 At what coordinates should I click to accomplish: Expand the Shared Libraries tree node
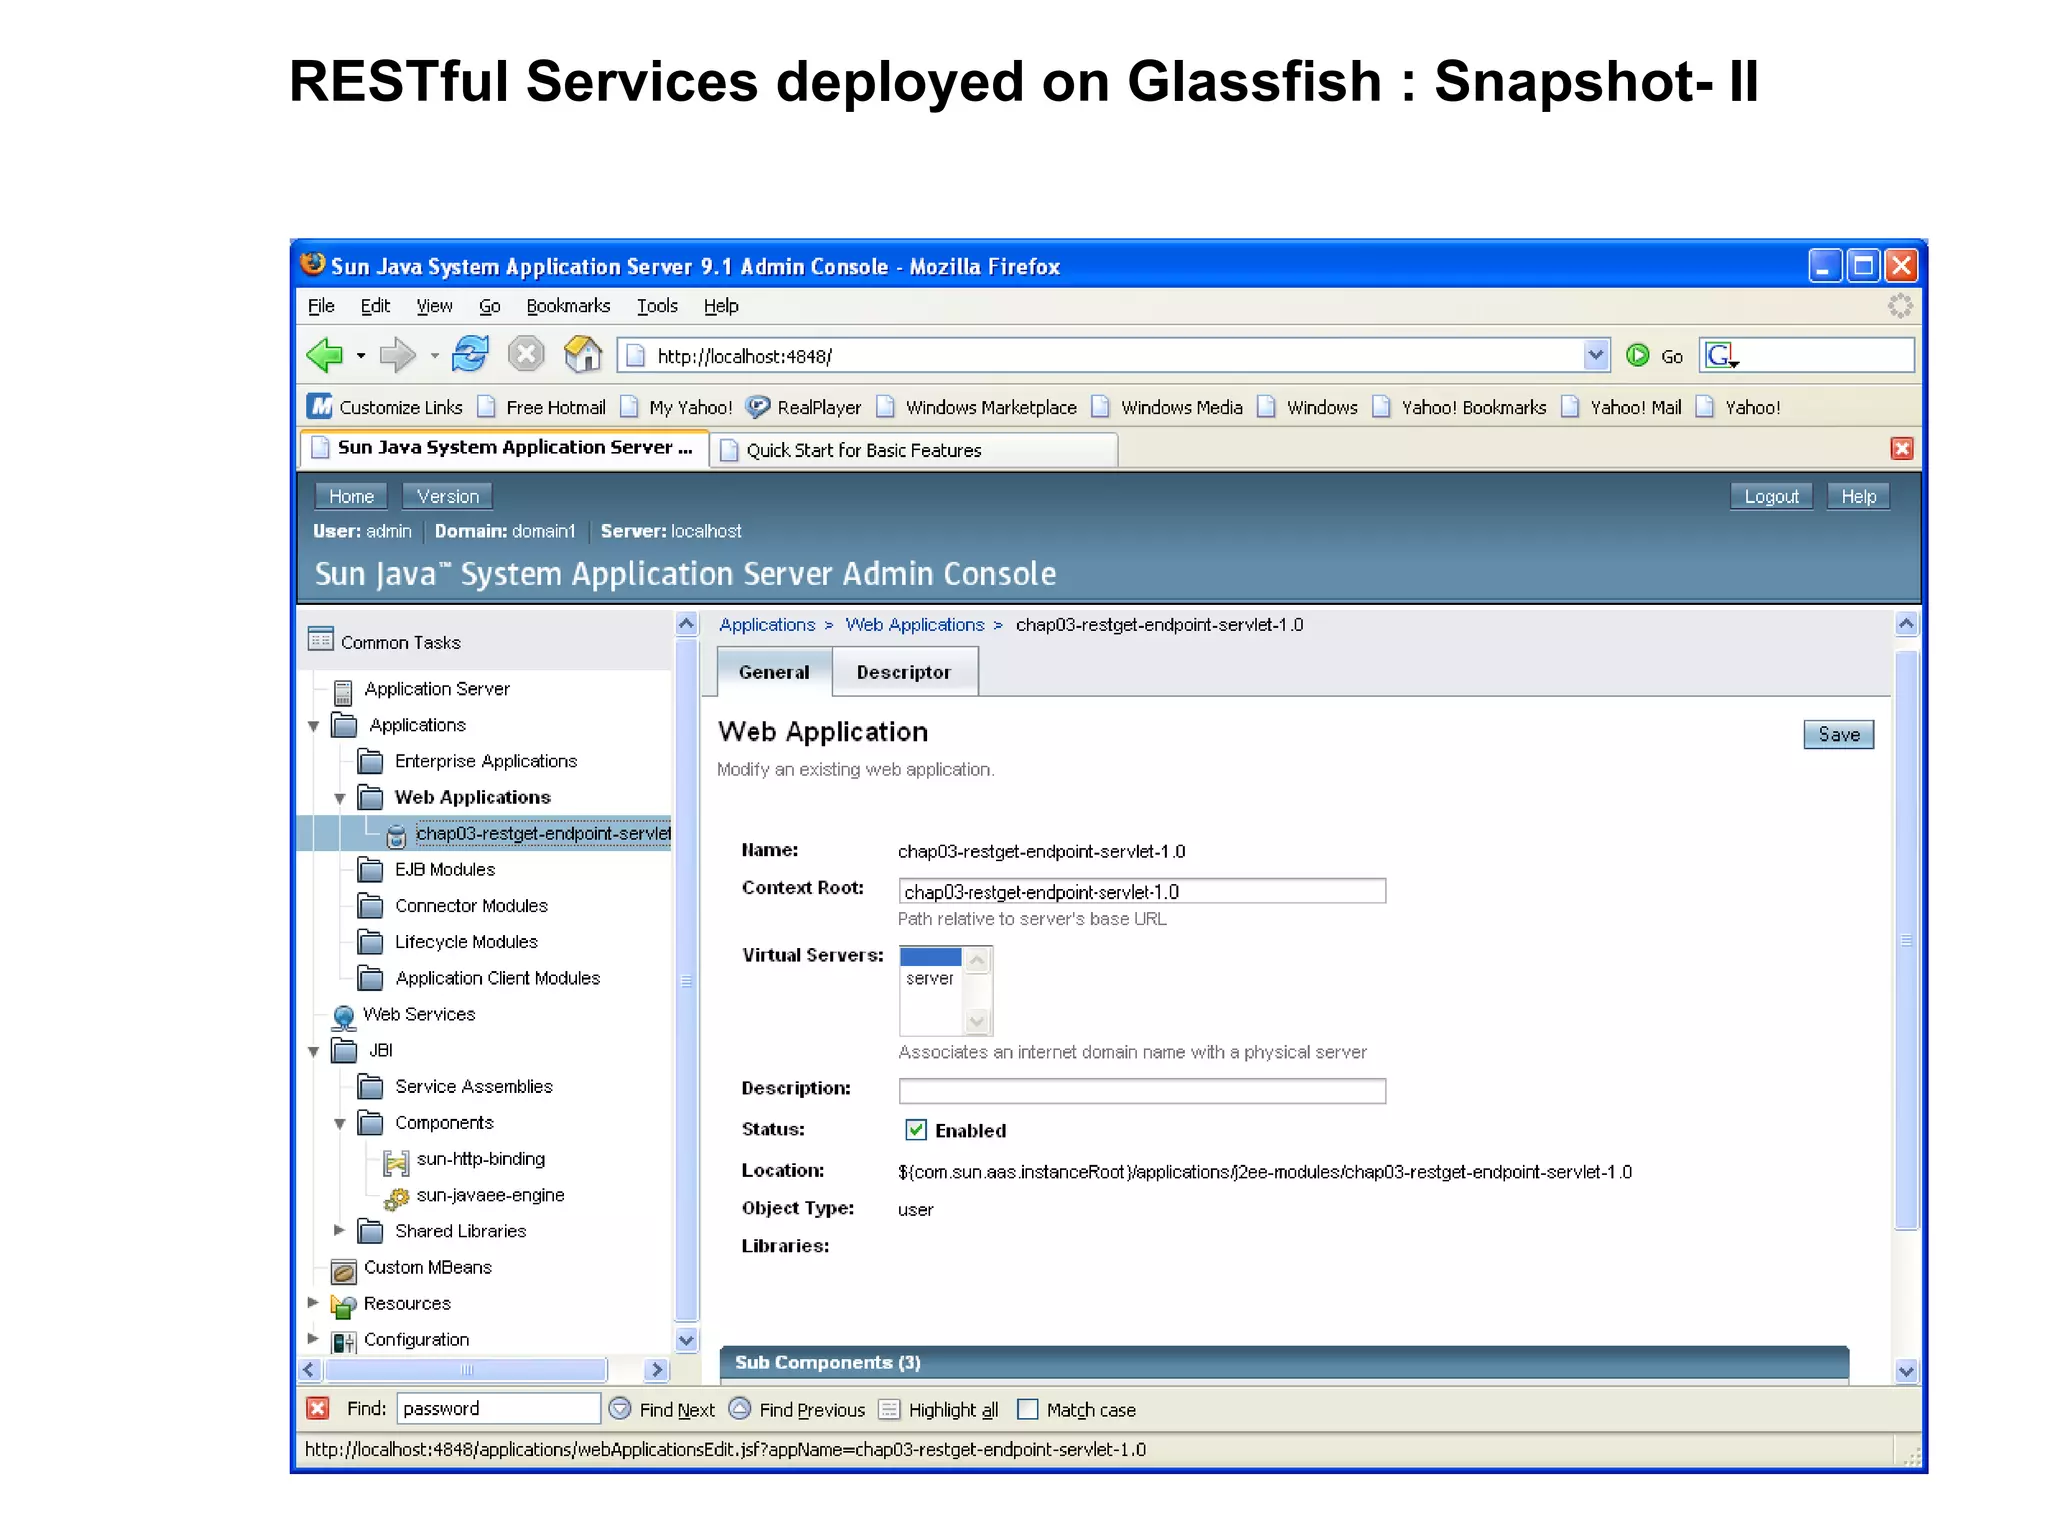pyautogui.click(x=339, y=1230)
